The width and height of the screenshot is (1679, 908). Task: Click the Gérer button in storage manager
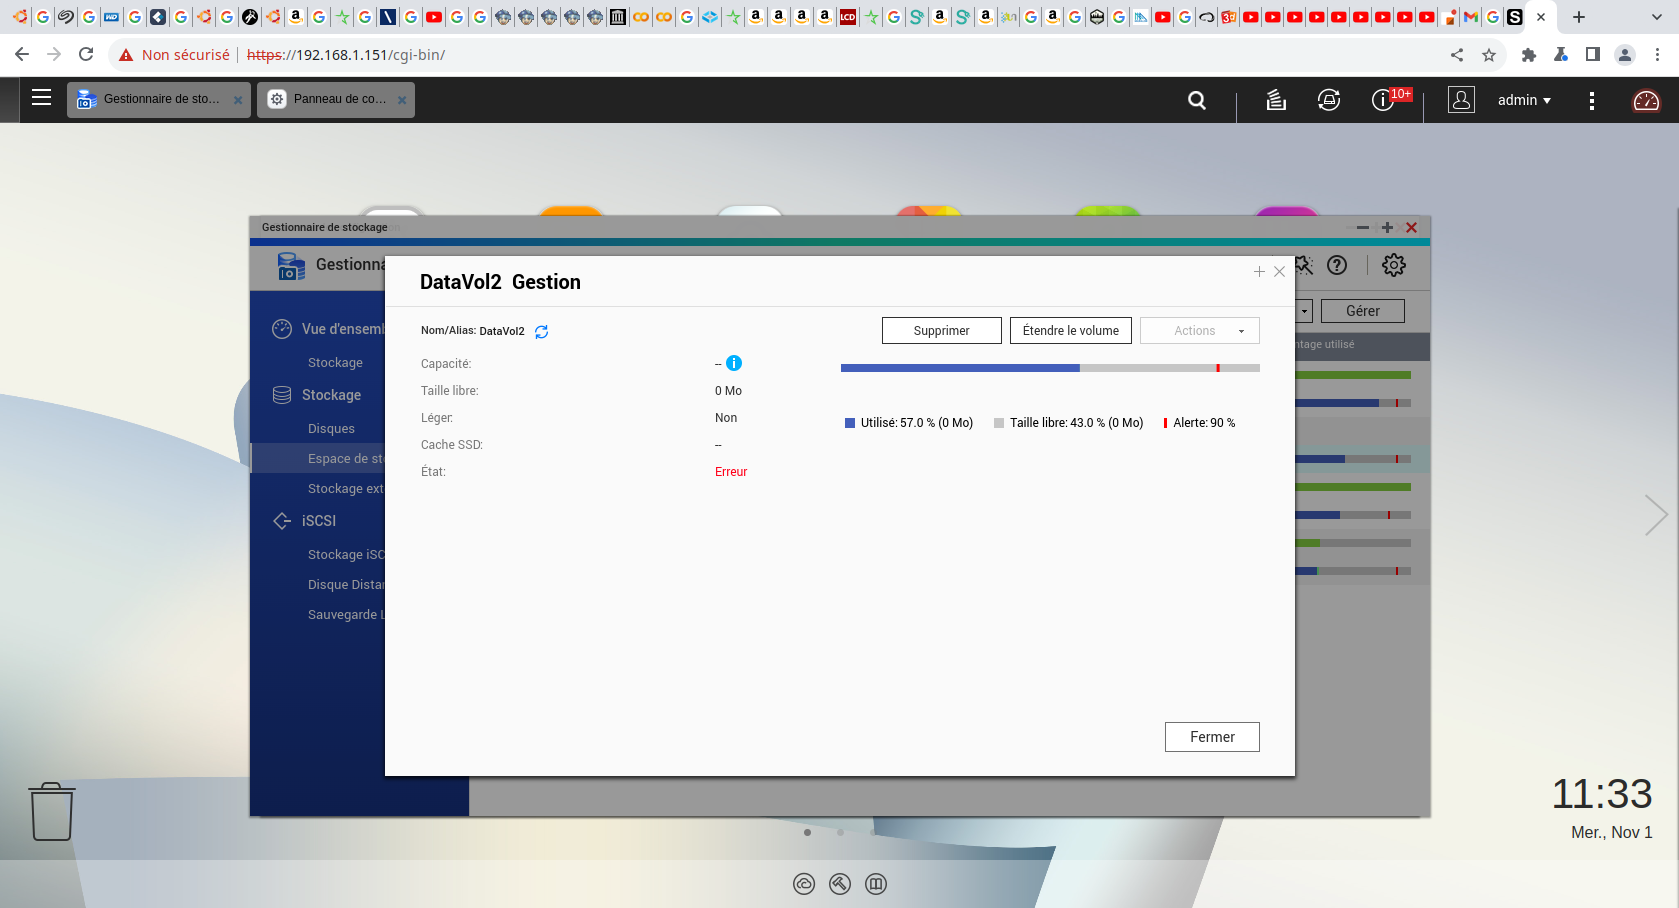click(x=1363, y=311)
